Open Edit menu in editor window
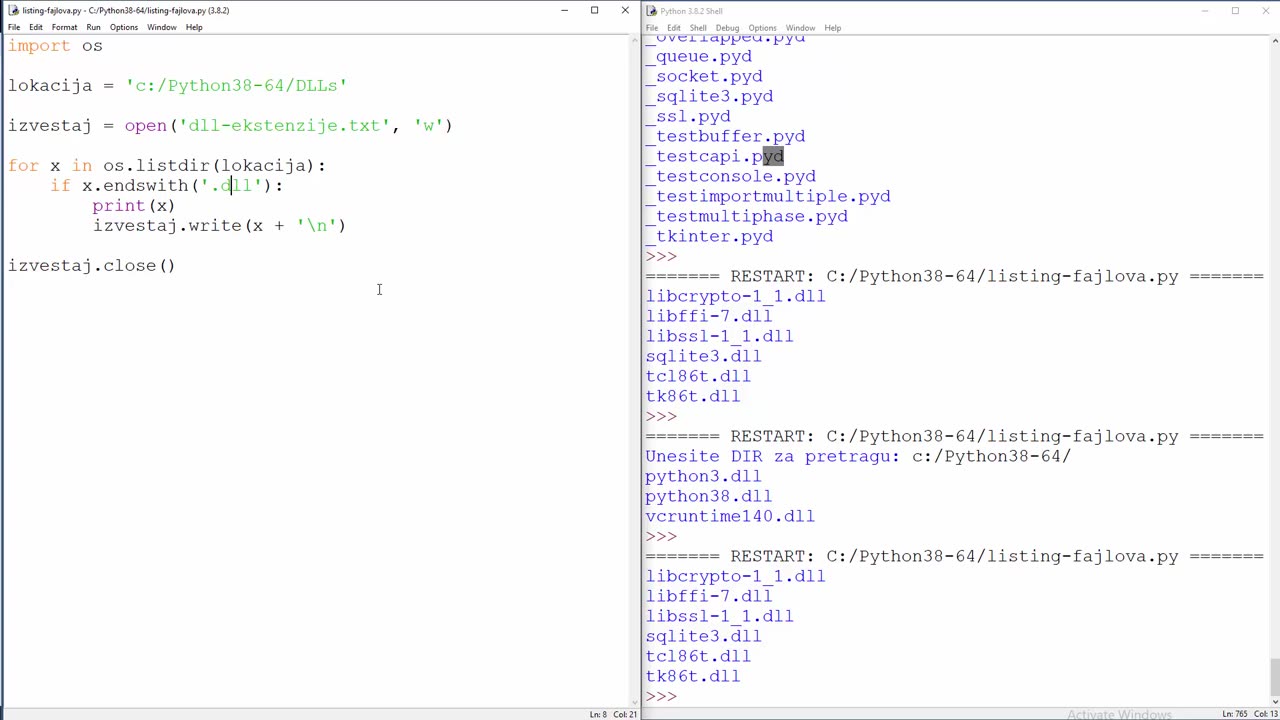The width and height of the screenshot is (1280, 720). pyautogui.click(x=36, y=27)
